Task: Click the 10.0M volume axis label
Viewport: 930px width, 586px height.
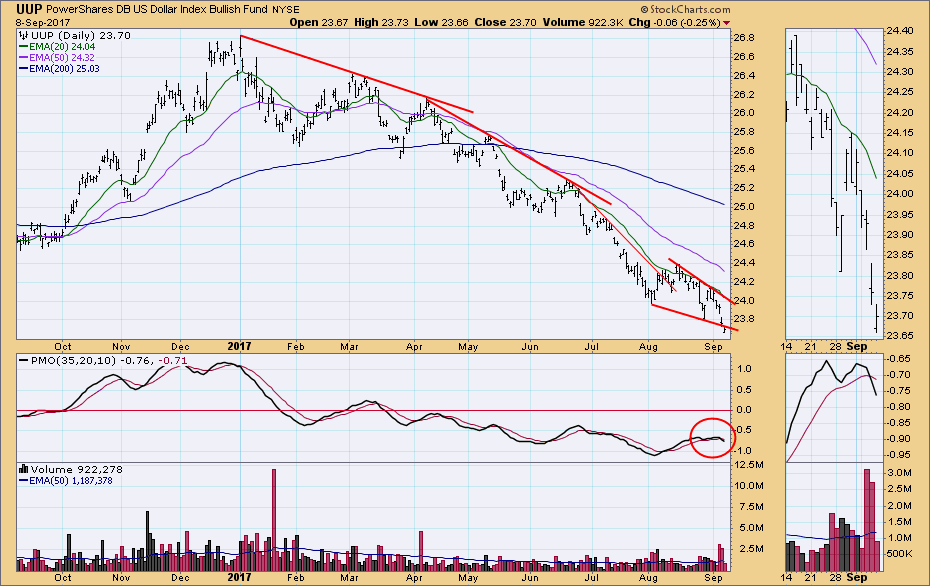Action: (749, 486)
